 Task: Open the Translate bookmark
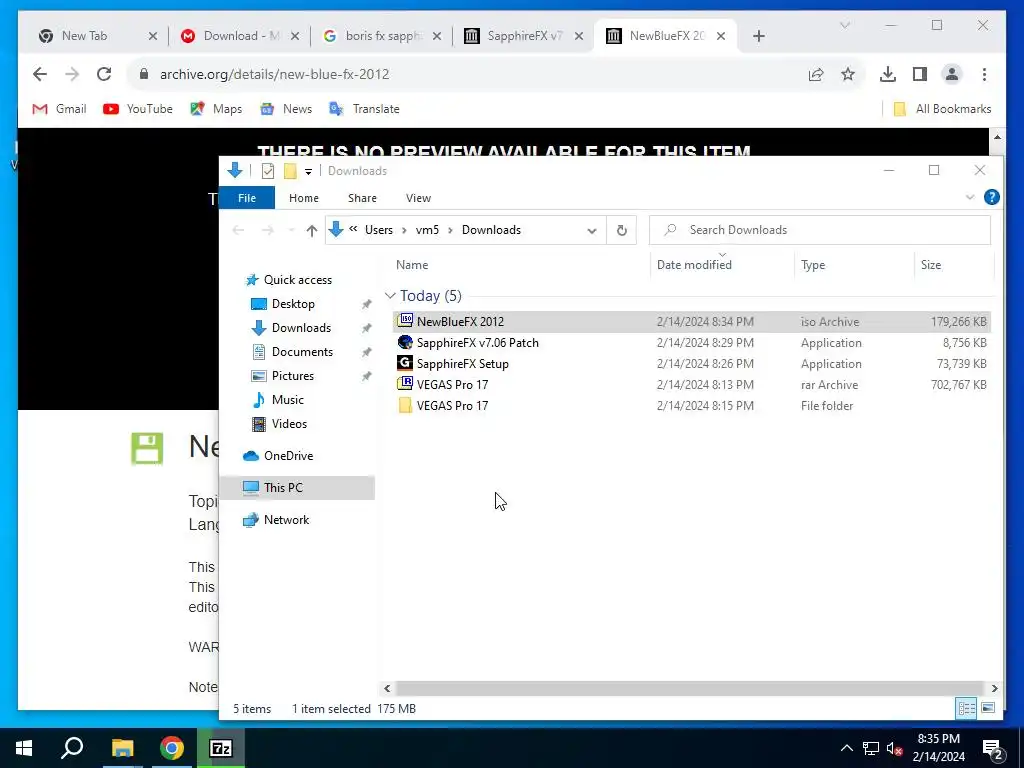364,109
